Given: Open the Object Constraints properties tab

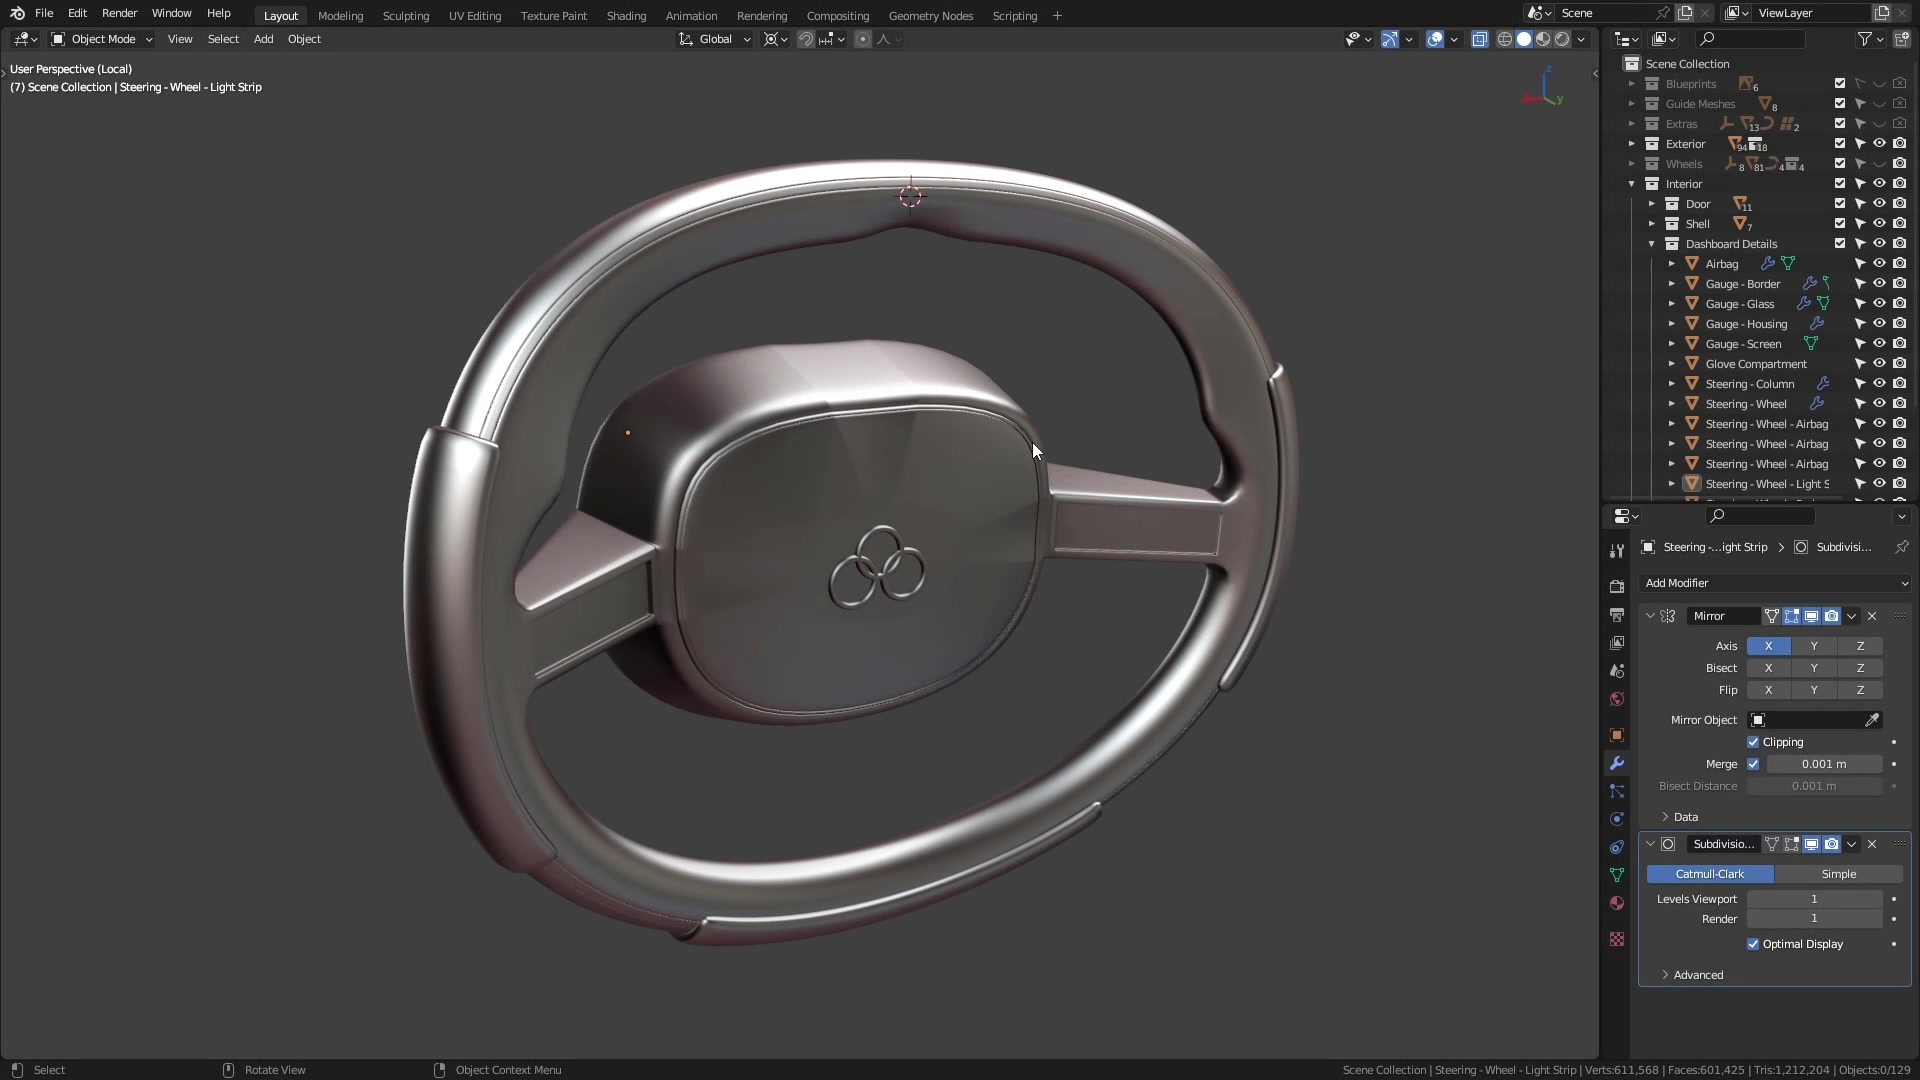Looking at the screenshot, I should (x=1617, y=847).
